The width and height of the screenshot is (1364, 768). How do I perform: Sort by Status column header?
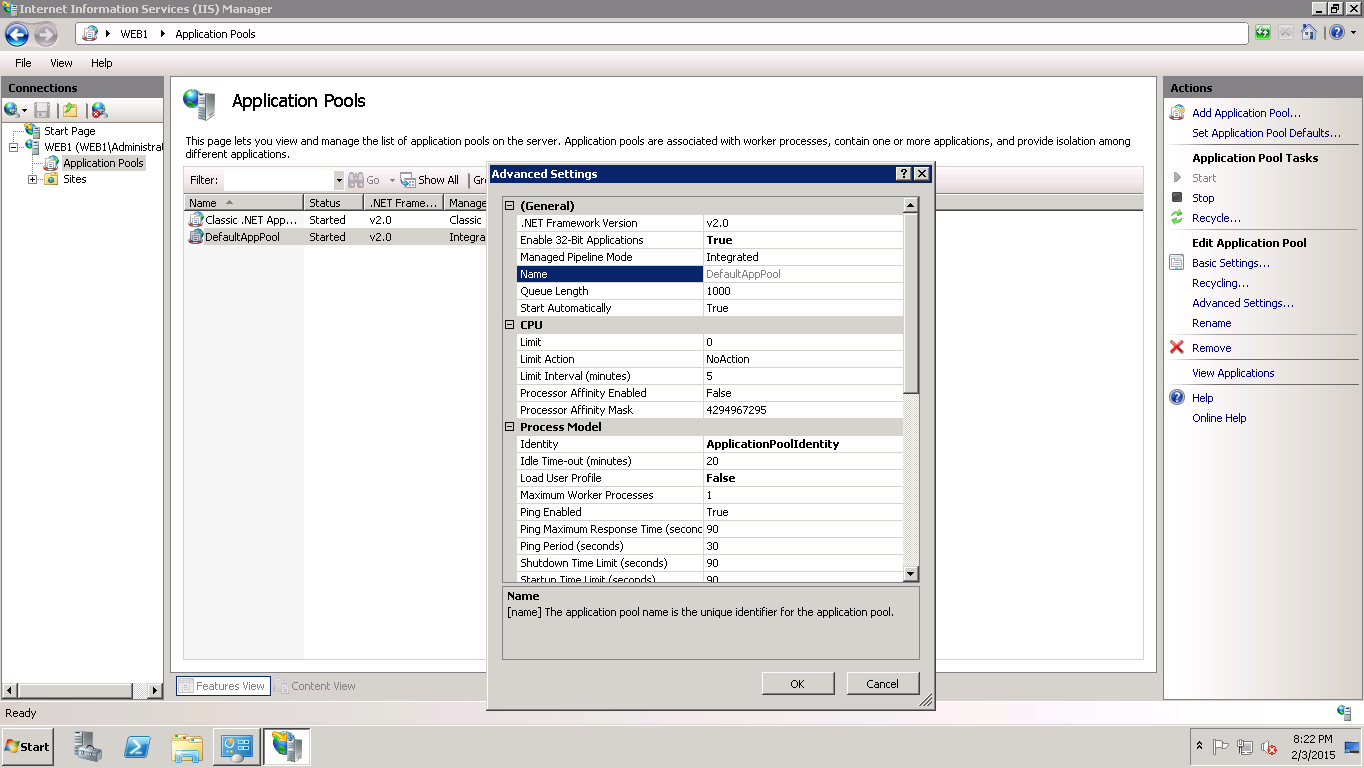pyautogui.click(x=334, y=203)
